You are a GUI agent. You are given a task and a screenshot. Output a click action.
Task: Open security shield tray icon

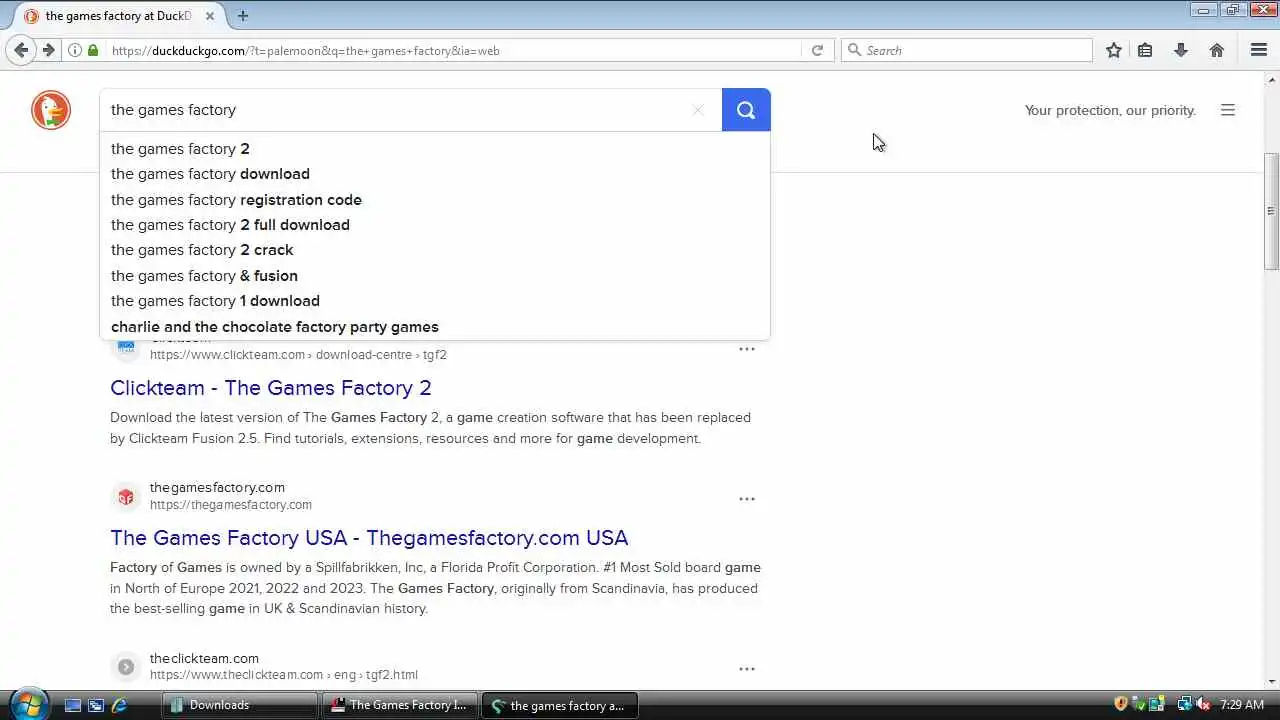(1121, 704)
